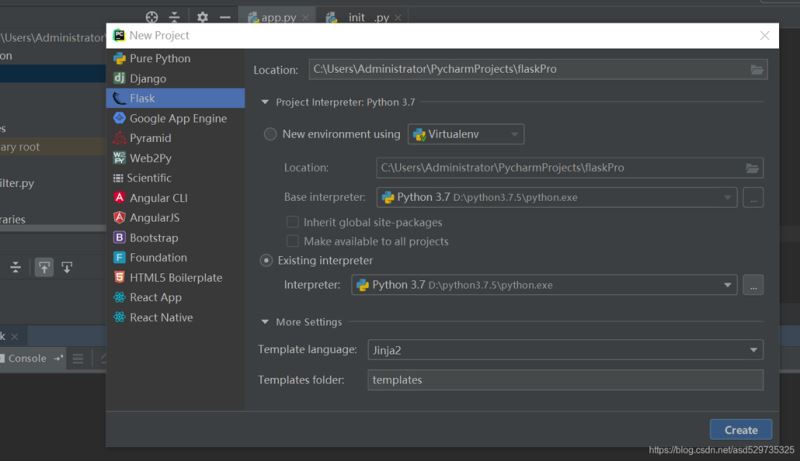Click ellipsis button beside existing Interpreter
The height and width of the screenshot is (461, 800).
(x=753, y=285)
